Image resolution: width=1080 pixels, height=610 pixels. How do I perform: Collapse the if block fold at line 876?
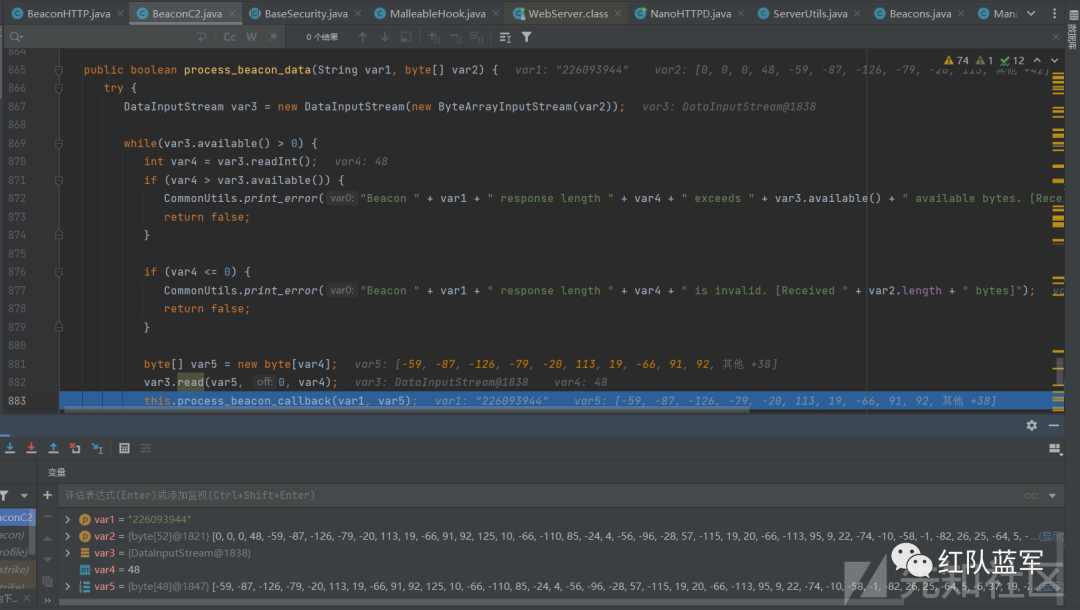tap(59, 272)
